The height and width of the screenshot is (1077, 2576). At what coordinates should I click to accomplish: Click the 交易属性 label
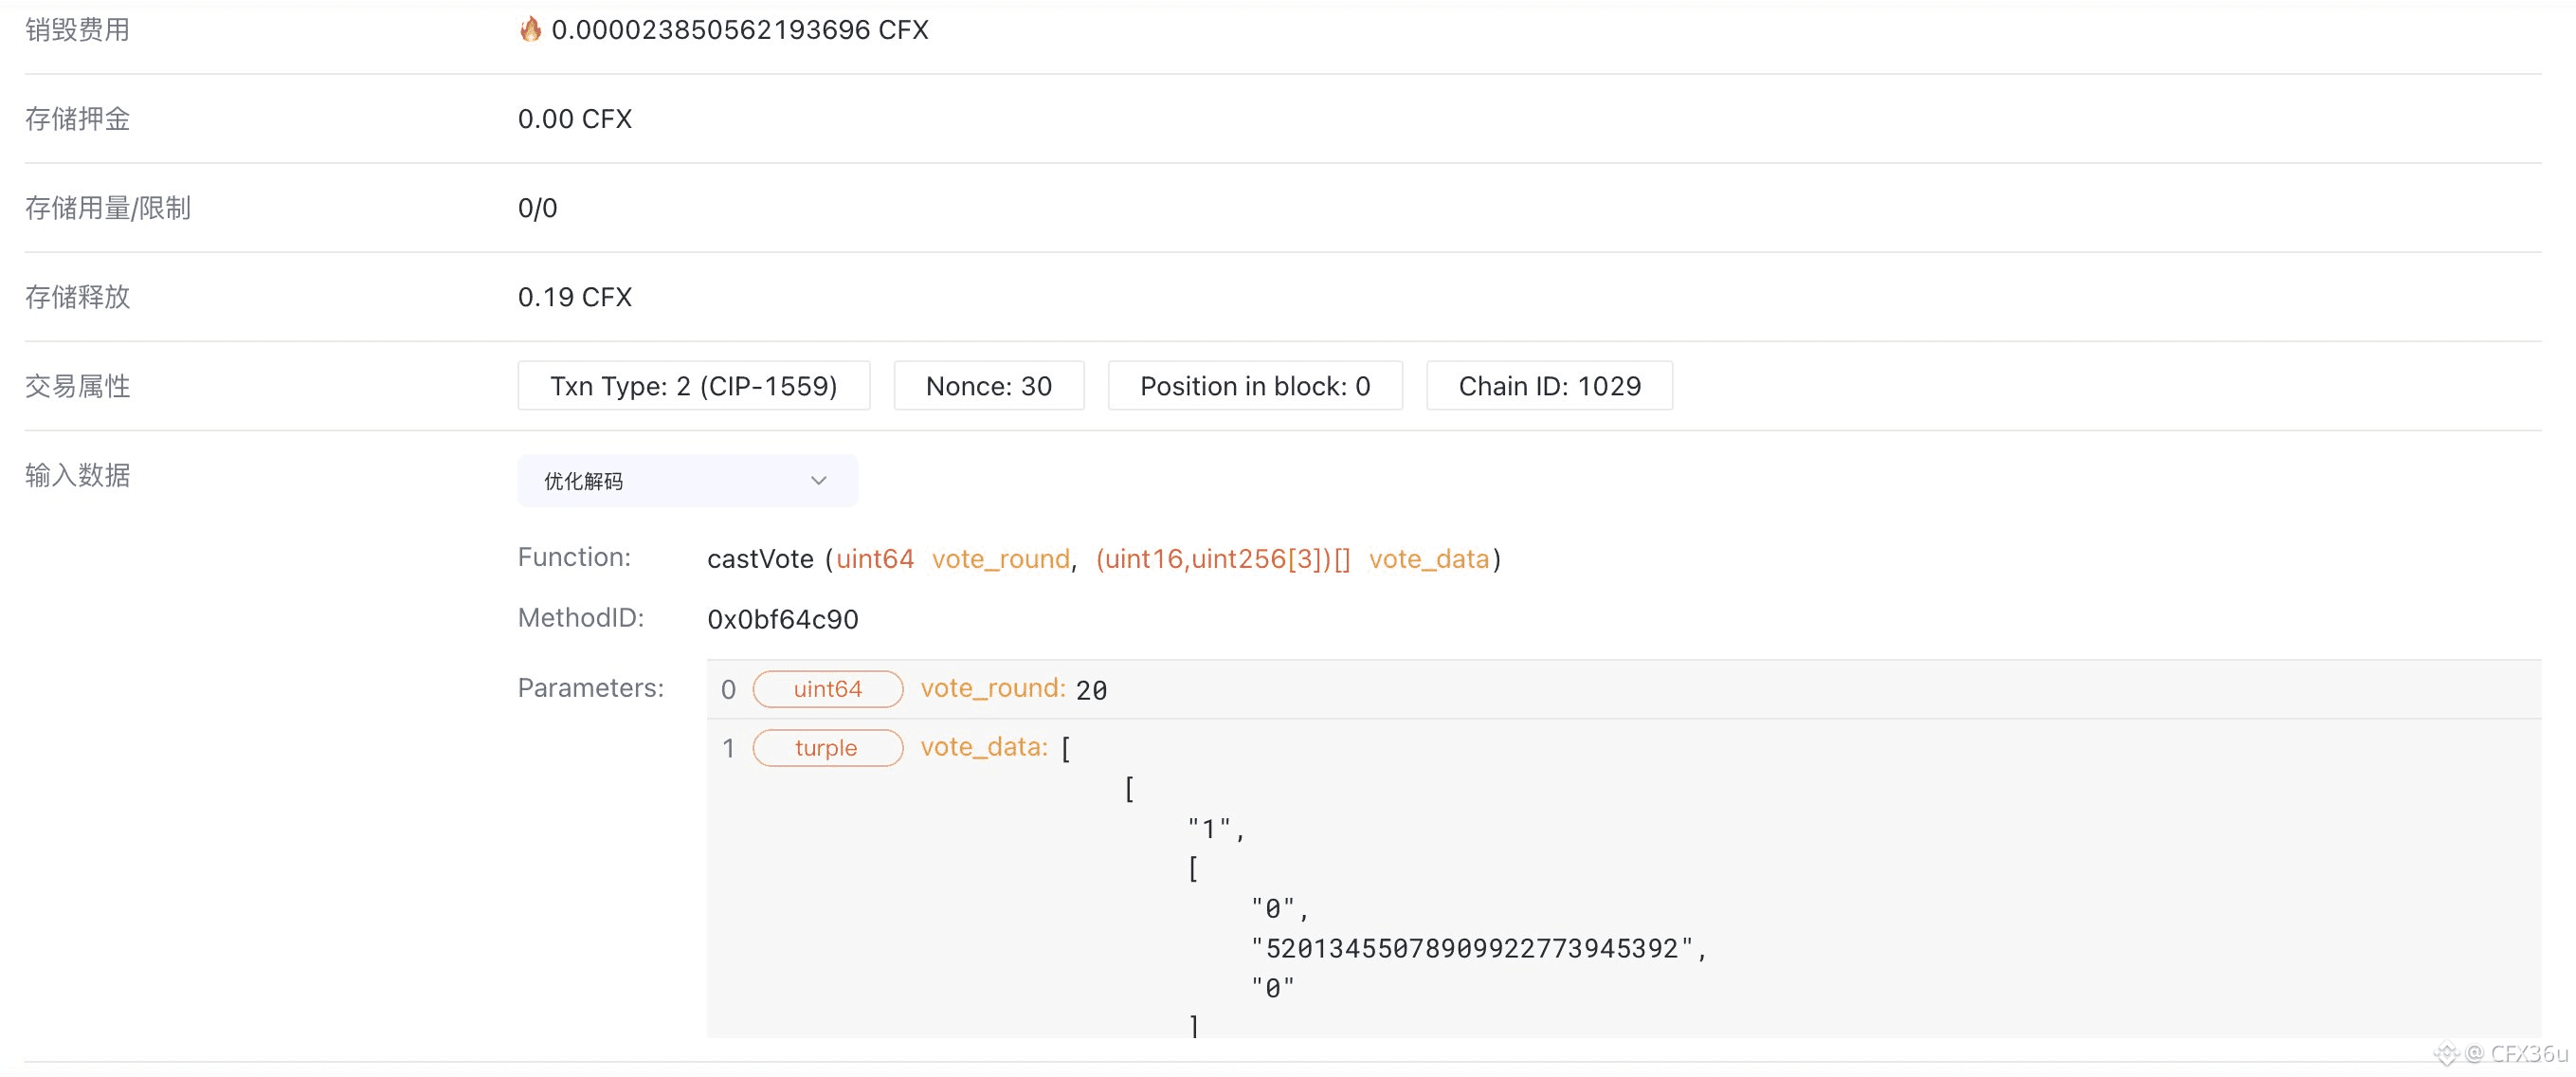pos(77,386)
